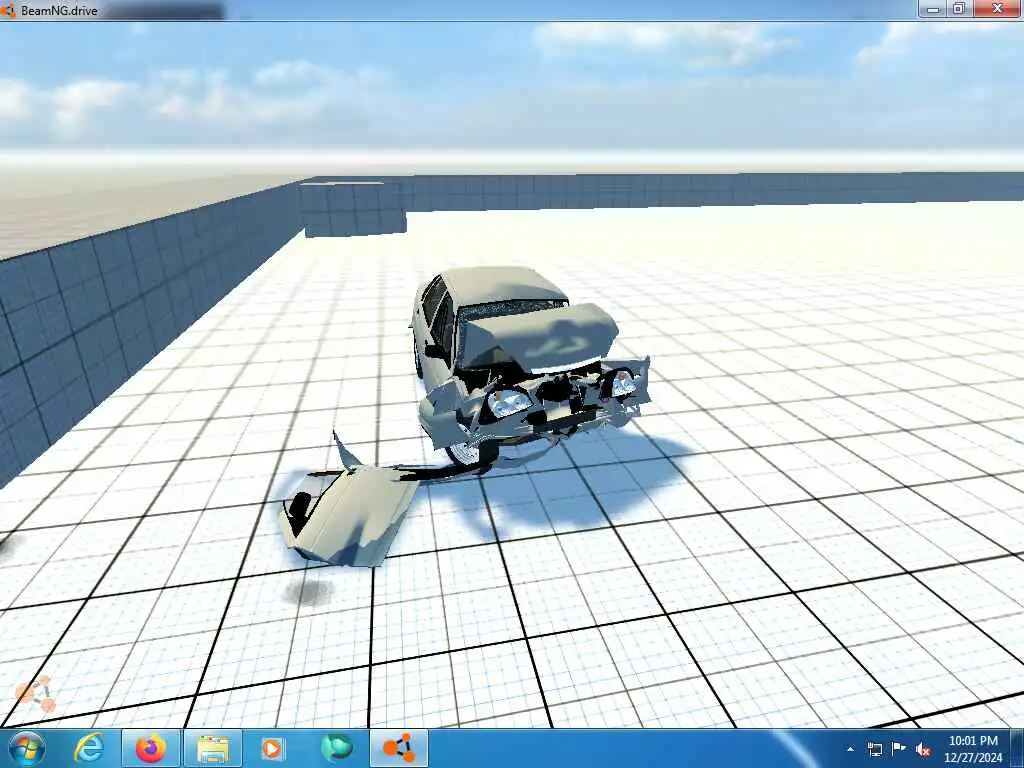Screen dimensions: 1024x768
Task: Show hidden system tray icons
Action: (x=850, y=749)
